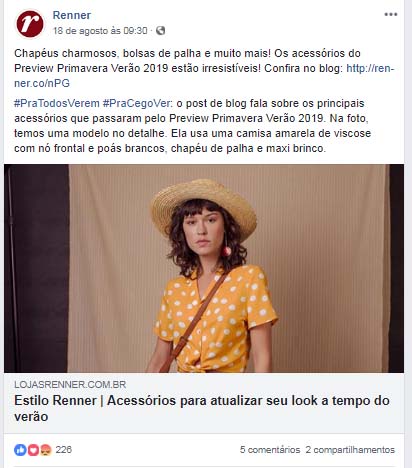The image size is (412, 468).
Task: Open the Renner page name link
Action: pos(72,15)
